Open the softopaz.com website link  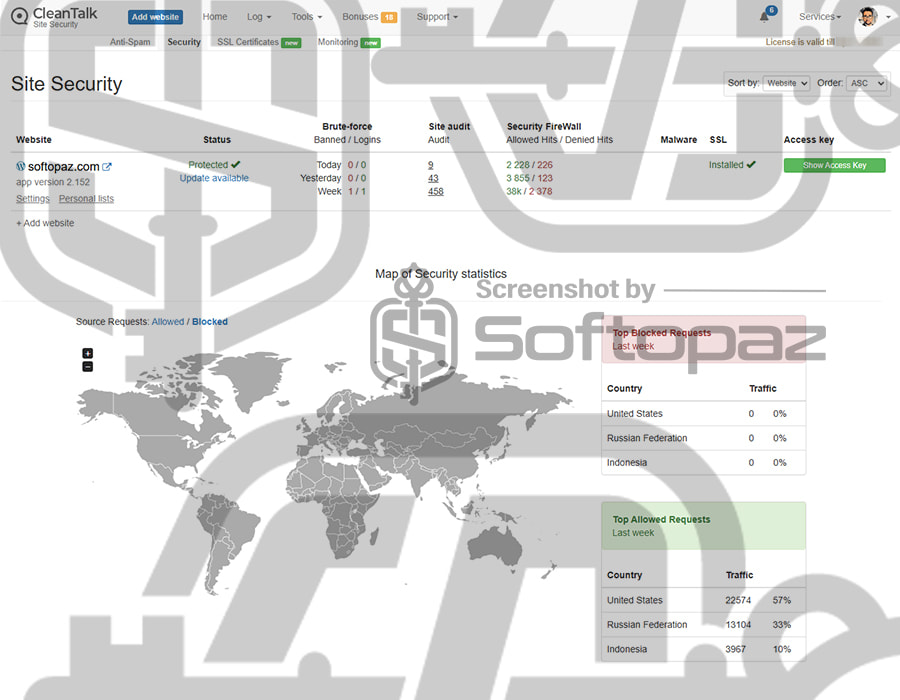click(64, 166)
